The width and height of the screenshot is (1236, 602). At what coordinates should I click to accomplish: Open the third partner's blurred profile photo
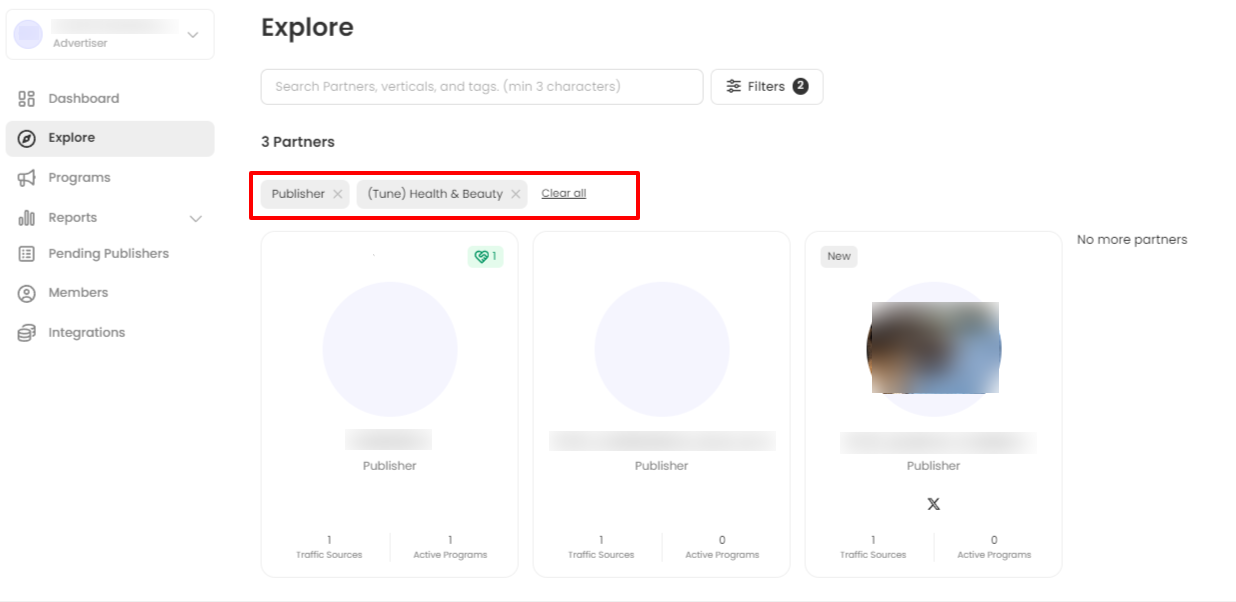933,348
